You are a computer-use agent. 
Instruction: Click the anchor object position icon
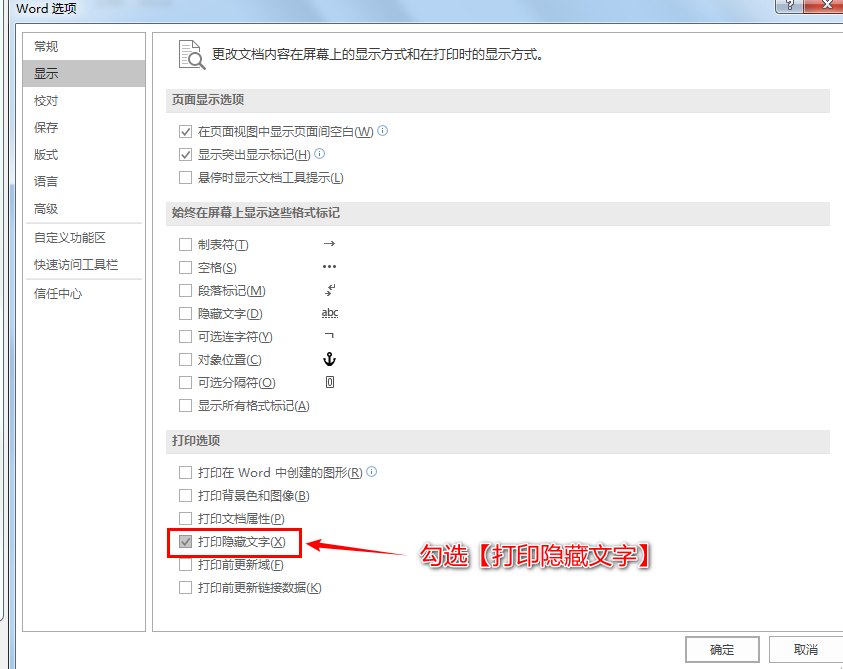tap(330, 359)
